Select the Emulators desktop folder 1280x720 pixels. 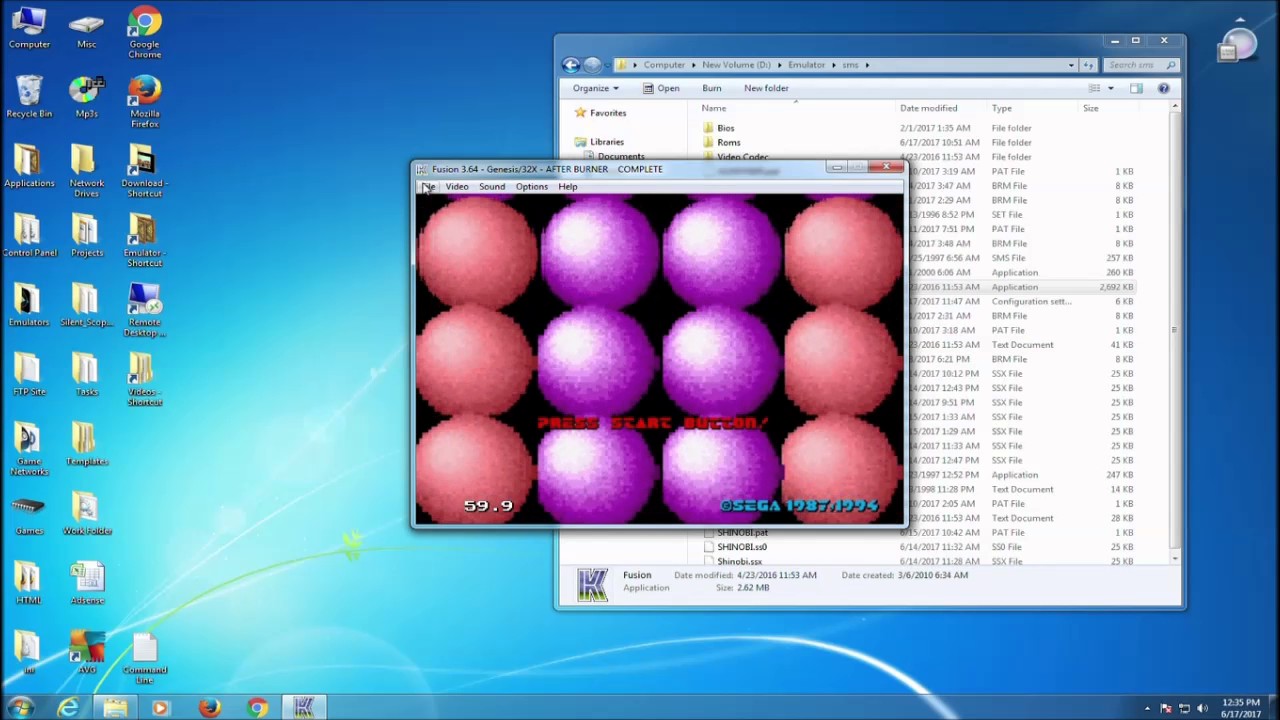tap(29, 305)
